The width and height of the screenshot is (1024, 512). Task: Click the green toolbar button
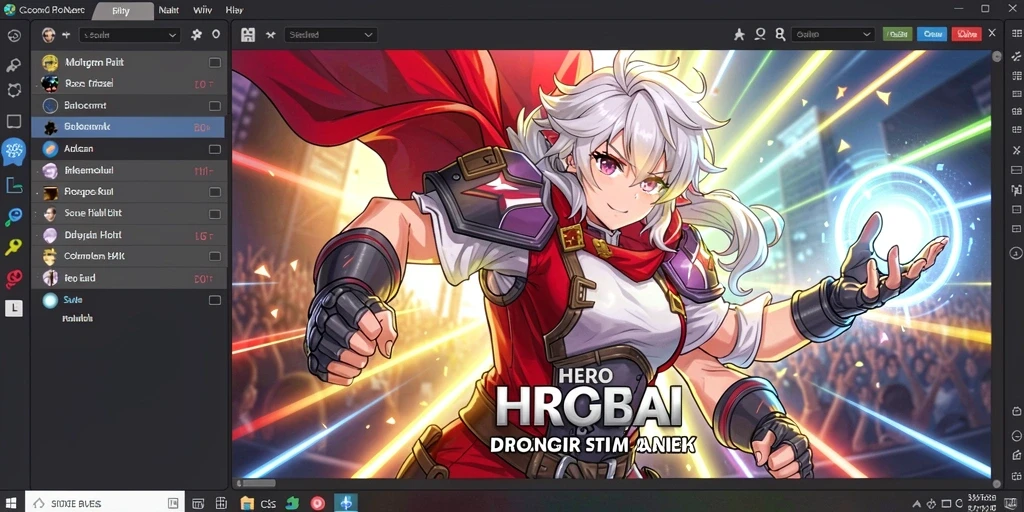897,35
